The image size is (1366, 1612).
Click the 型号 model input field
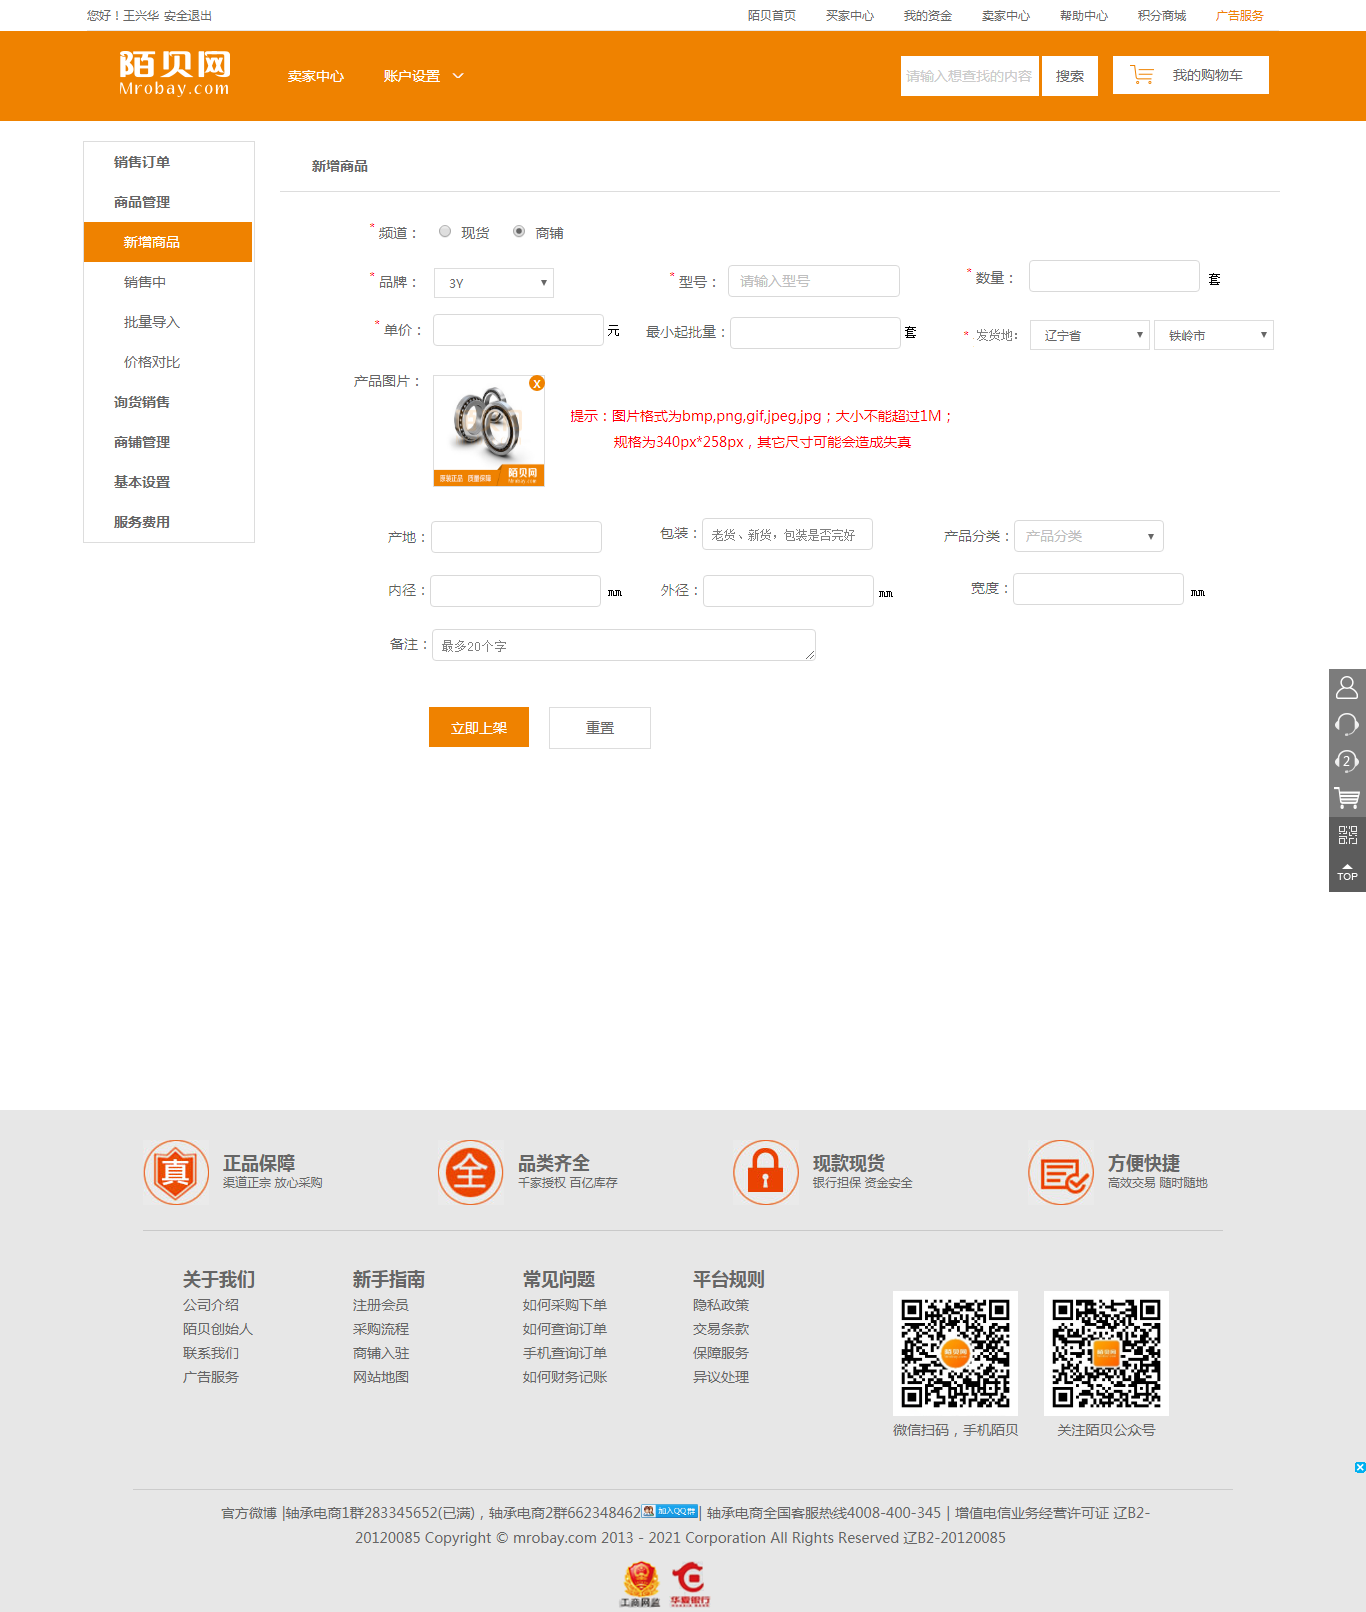click(813, 281)
